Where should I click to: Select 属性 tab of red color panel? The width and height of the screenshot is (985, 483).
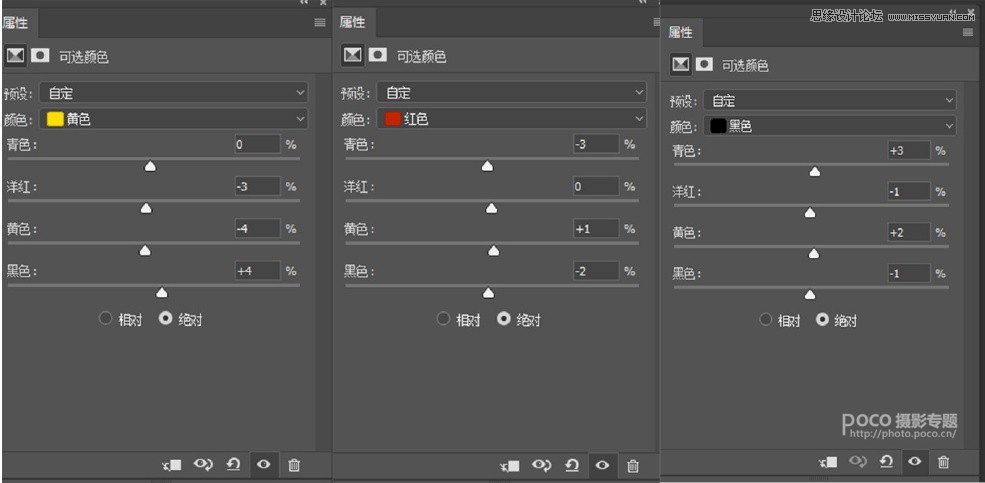click(352, 23)
